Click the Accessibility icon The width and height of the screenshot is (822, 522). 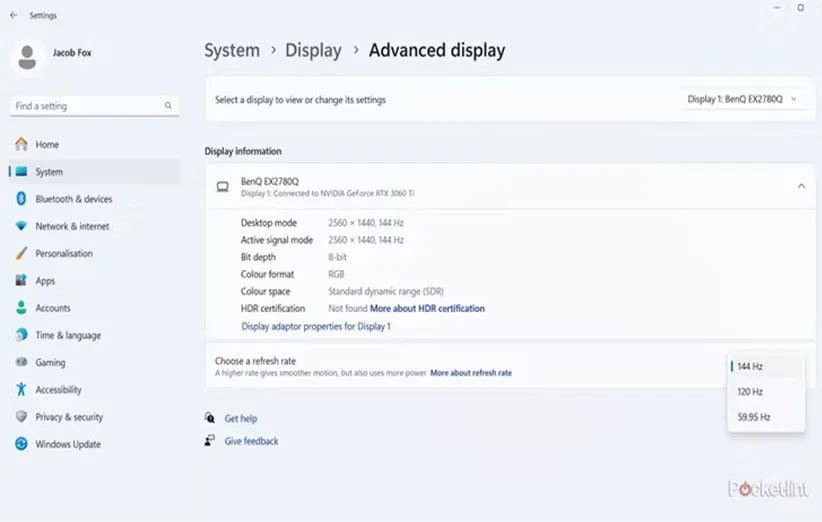pos(21,390)
